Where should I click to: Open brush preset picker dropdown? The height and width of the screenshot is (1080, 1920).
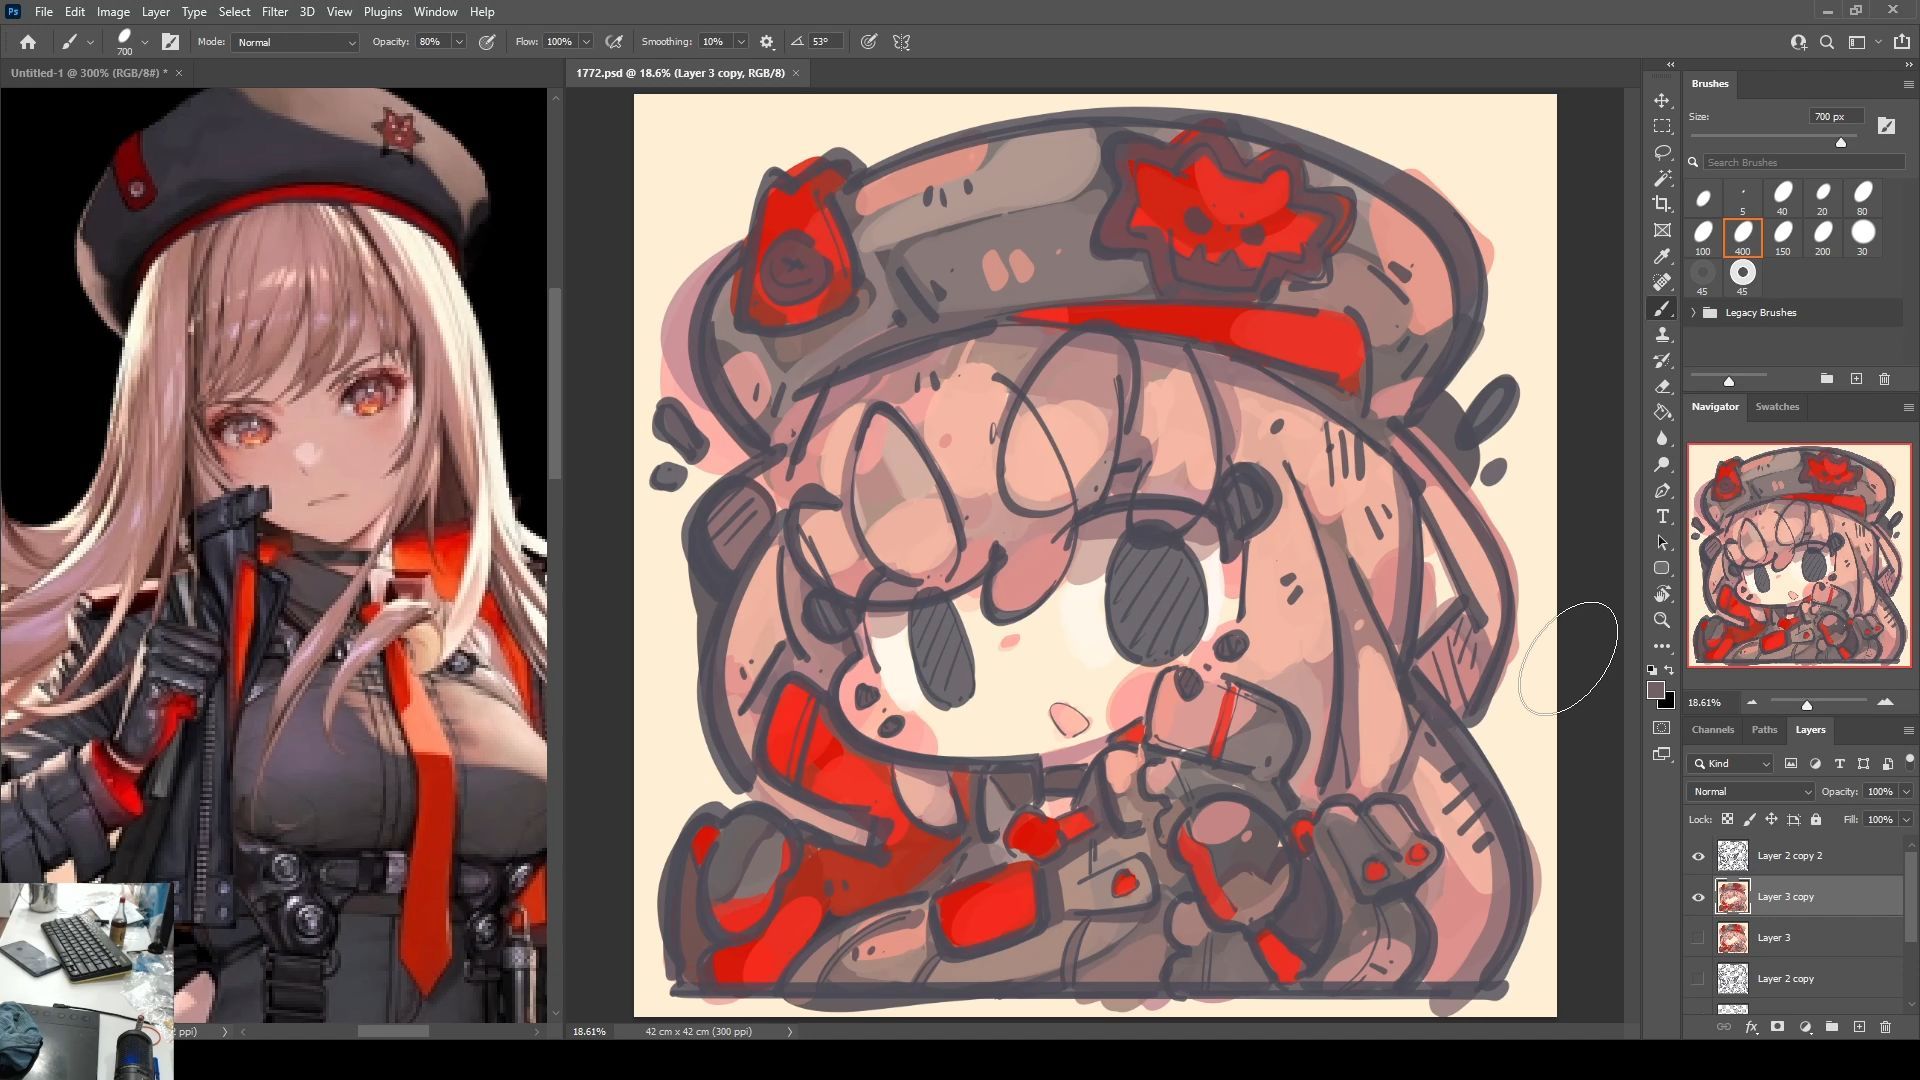click(x=145, y=42)
